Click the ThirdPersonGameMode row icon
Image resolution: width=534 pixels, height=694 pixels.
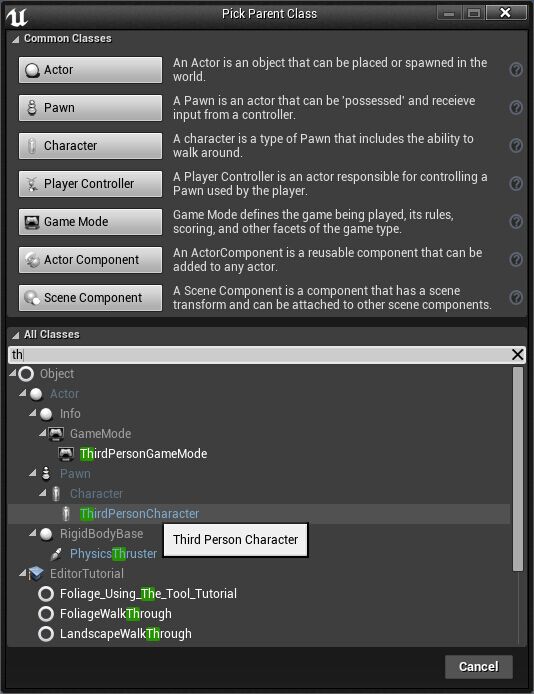click(x=66, y=454)
